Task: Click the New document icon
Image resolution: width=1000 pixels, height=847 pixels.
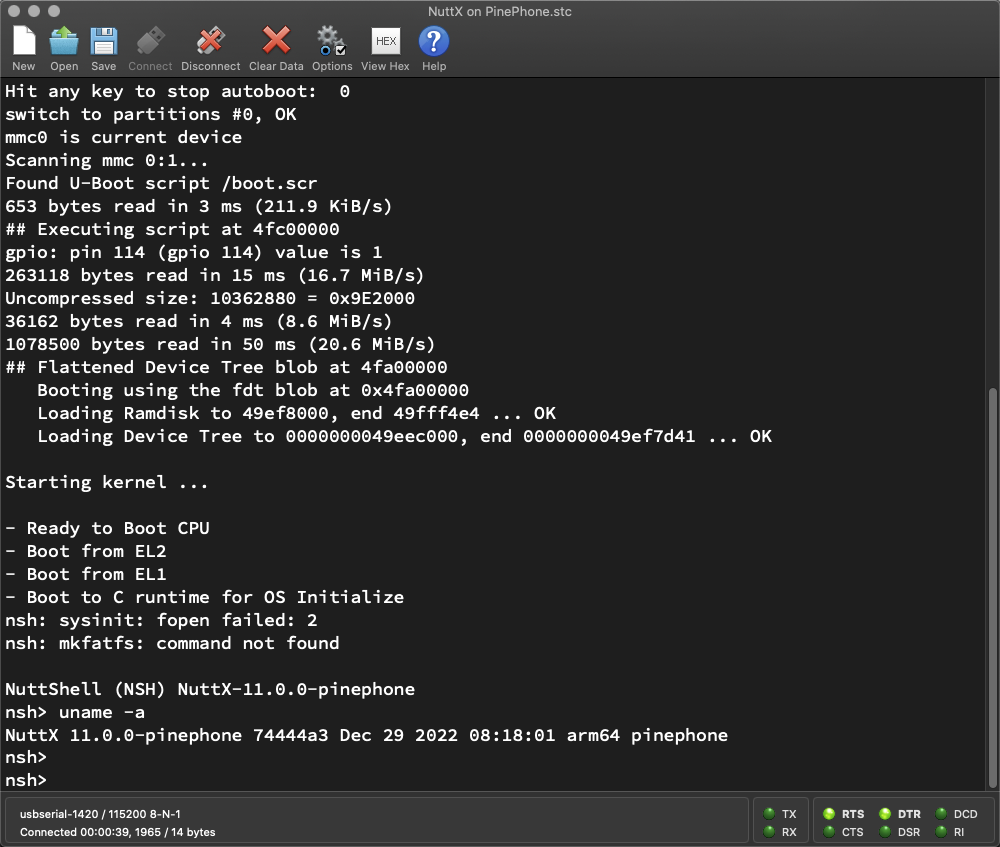Action: pos(24,42)
